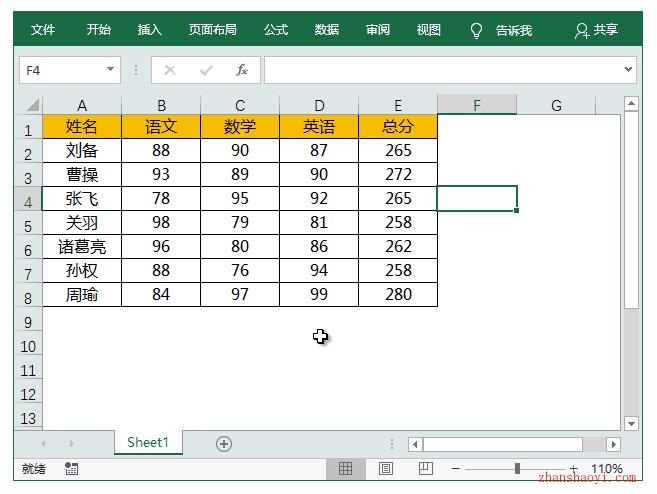Click the Insert Function fx icon
657x494 pixels.
point(242,70)
